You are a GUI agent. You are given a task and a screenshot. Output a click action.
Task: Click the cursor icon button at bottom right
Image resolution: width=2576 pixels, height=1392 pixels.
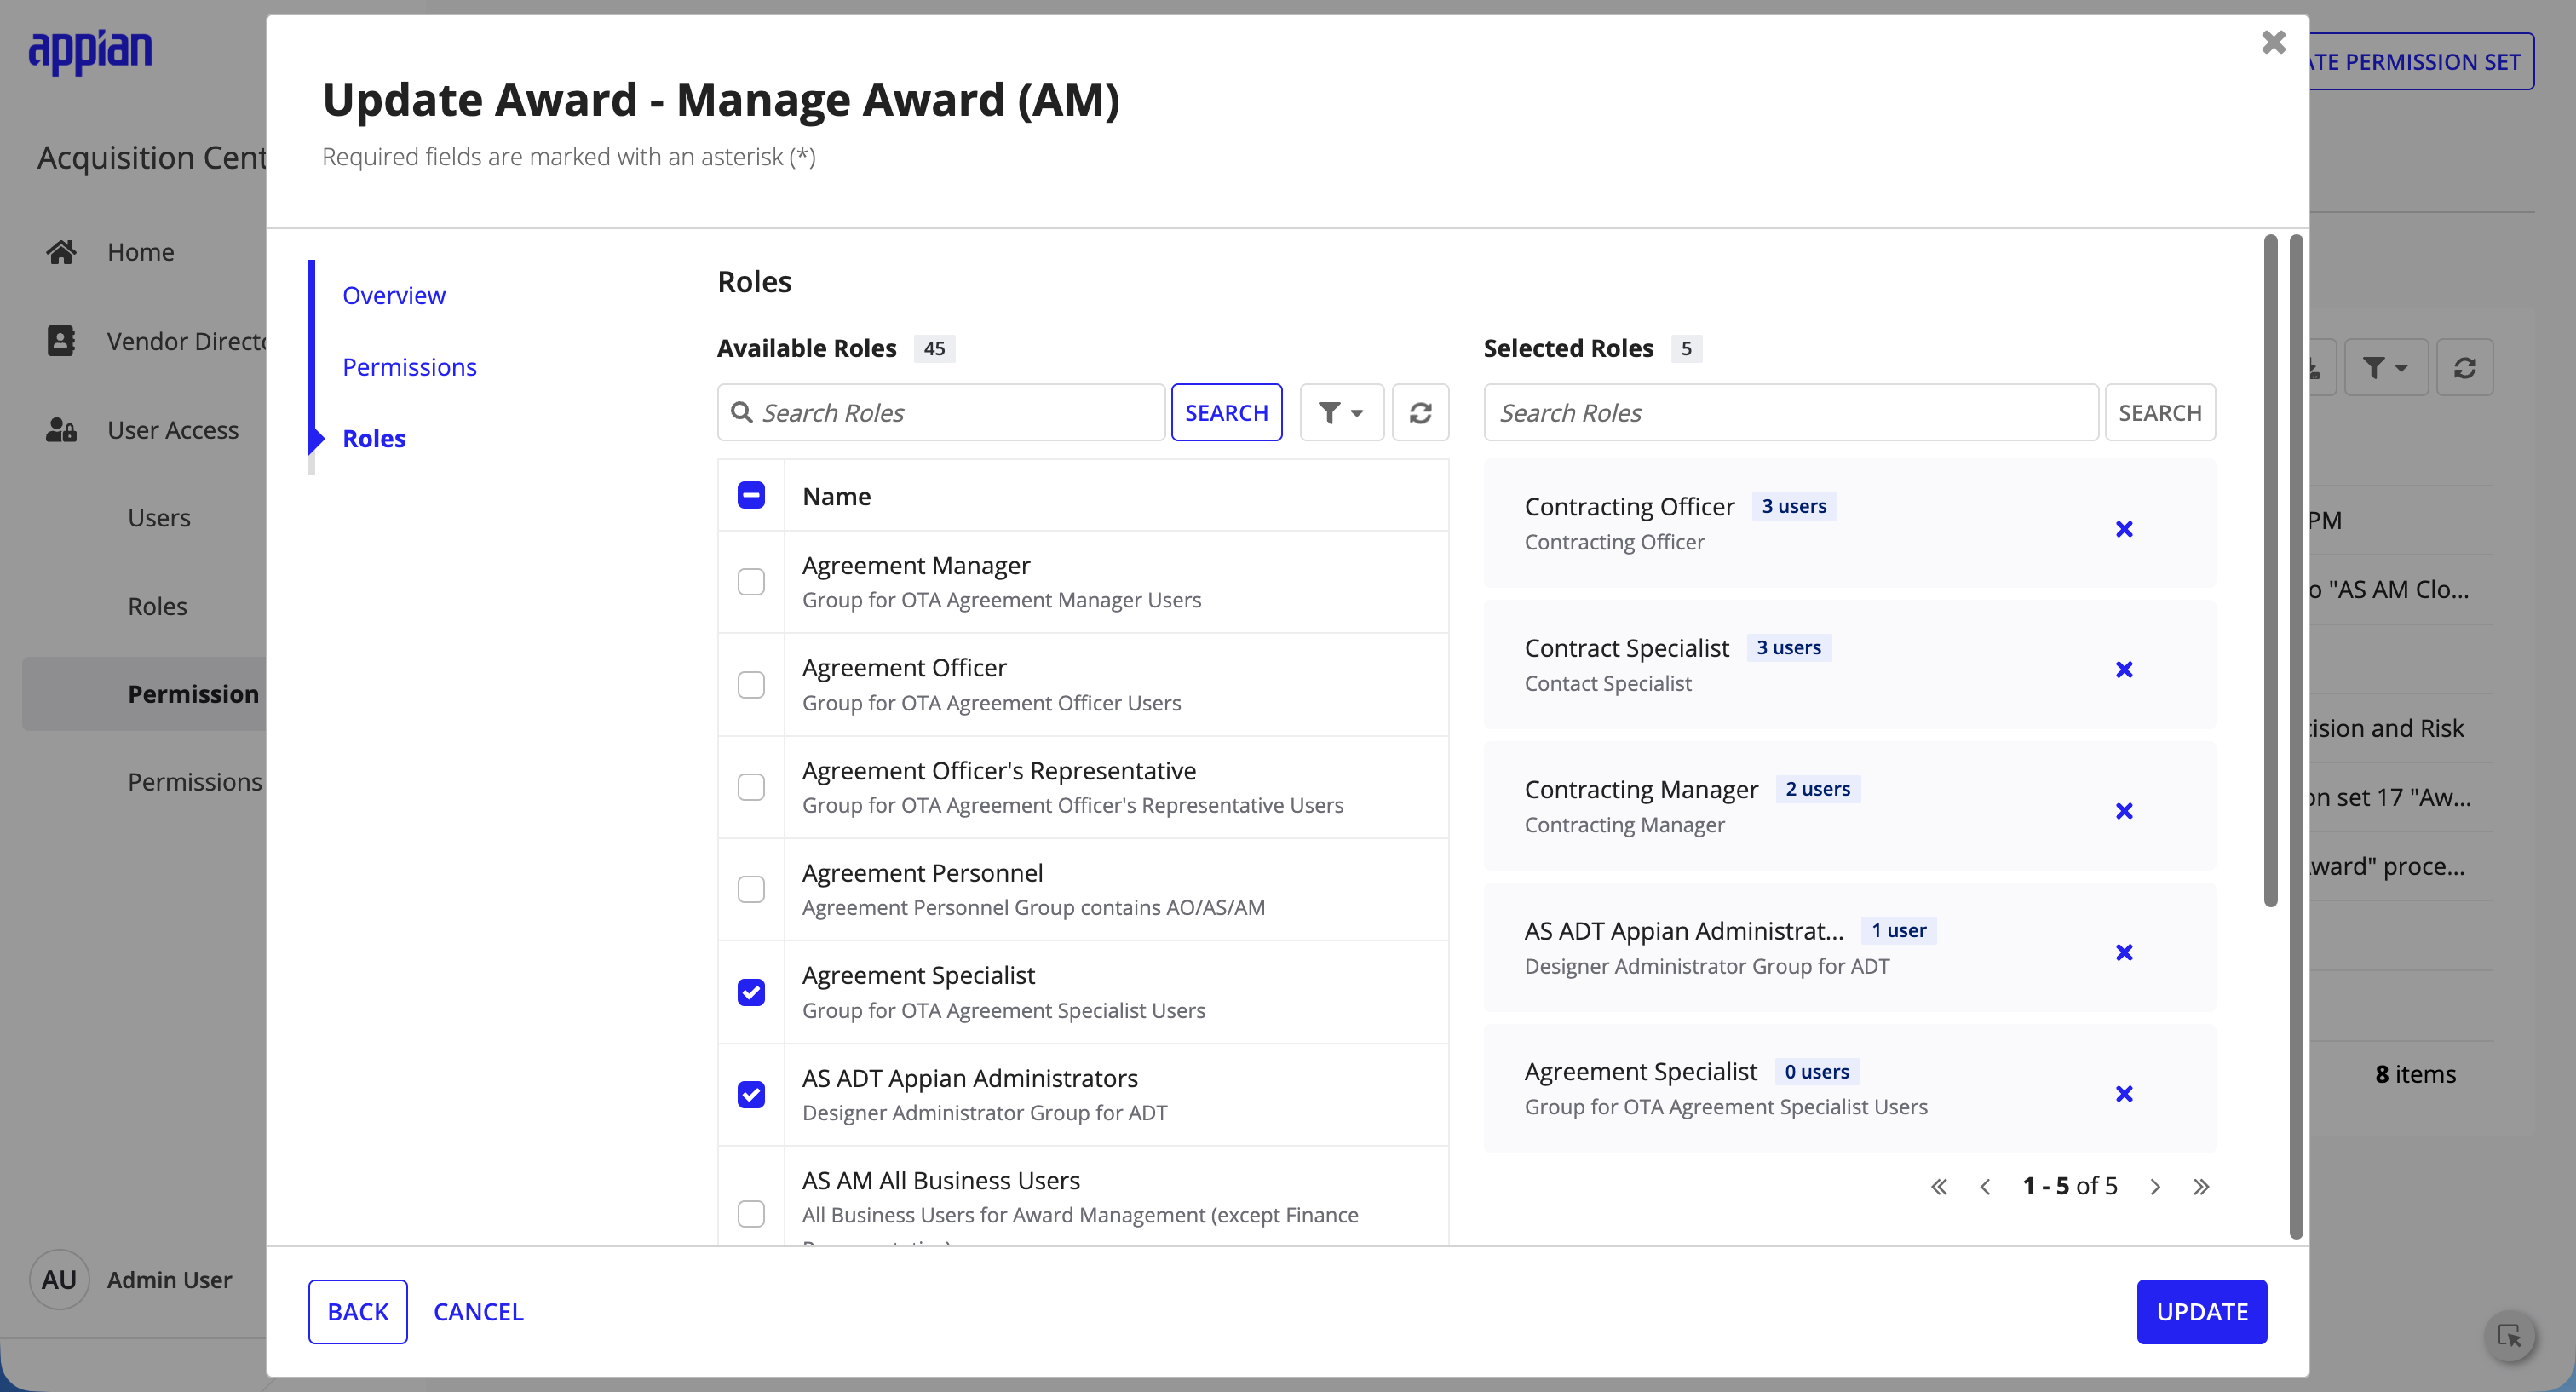[2509, 1336]
